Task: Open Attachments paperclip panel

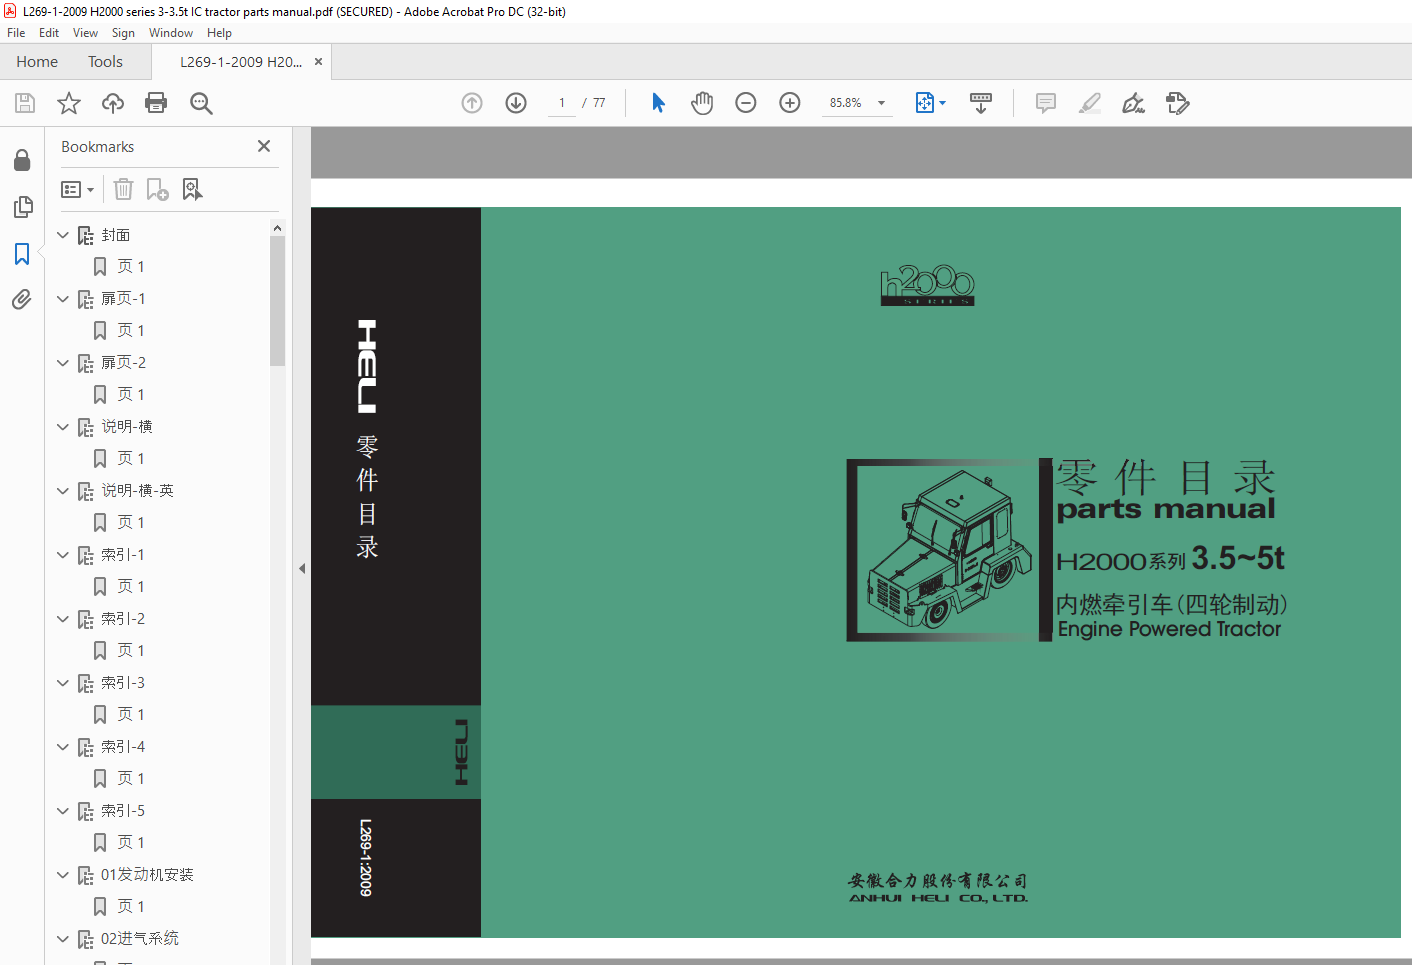Action: click(22, 299)
